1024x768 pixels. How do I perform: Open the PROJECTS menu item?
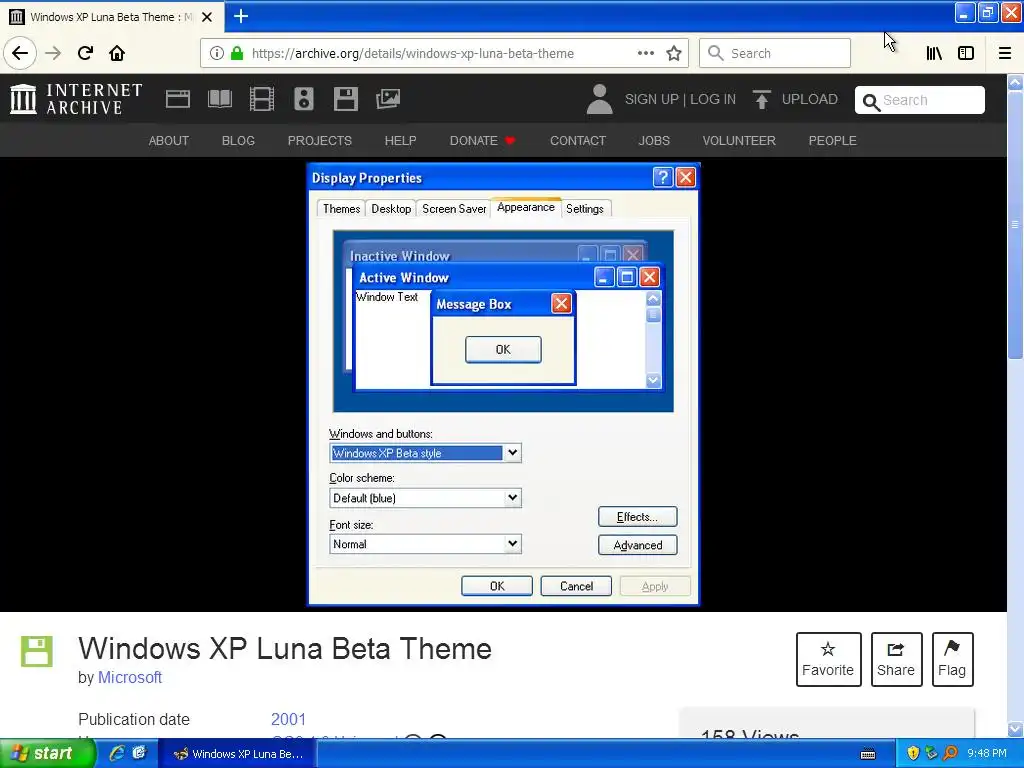(319, 140)
